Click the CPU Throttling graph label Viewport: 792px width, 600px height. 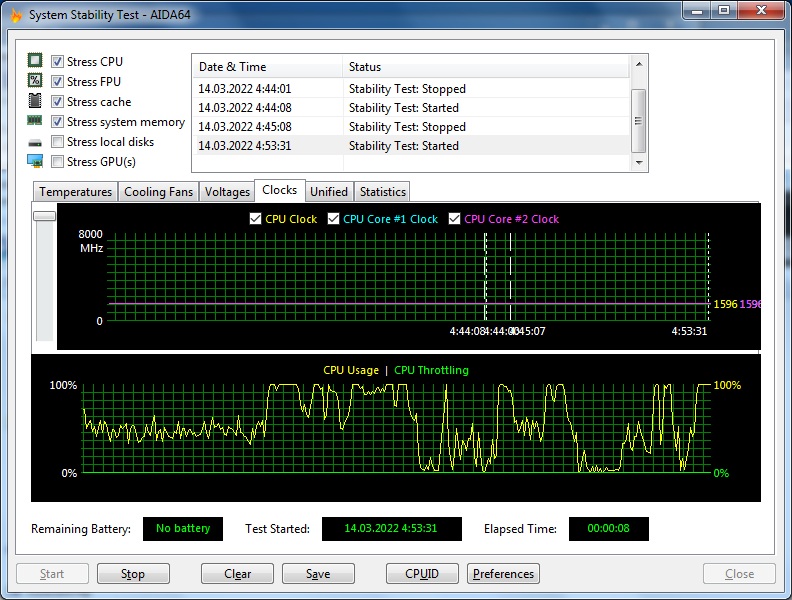tap(431, 370)
